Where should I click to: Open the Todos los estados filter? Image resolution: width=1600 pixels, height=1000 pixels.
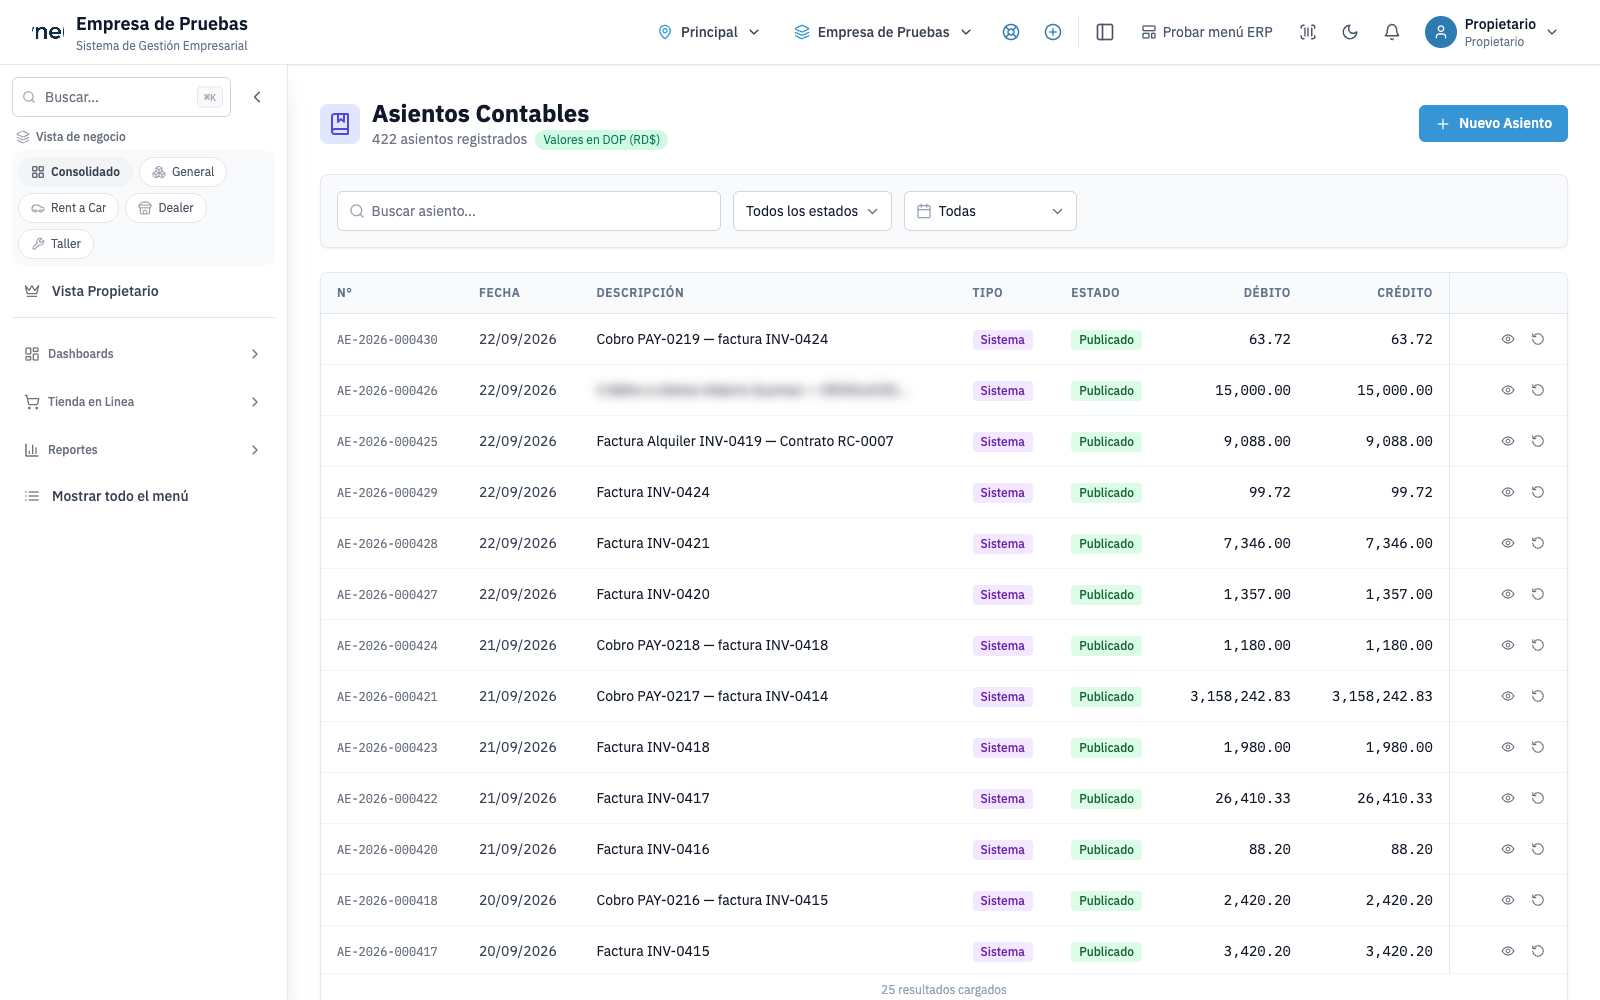[x=812, y=211]
